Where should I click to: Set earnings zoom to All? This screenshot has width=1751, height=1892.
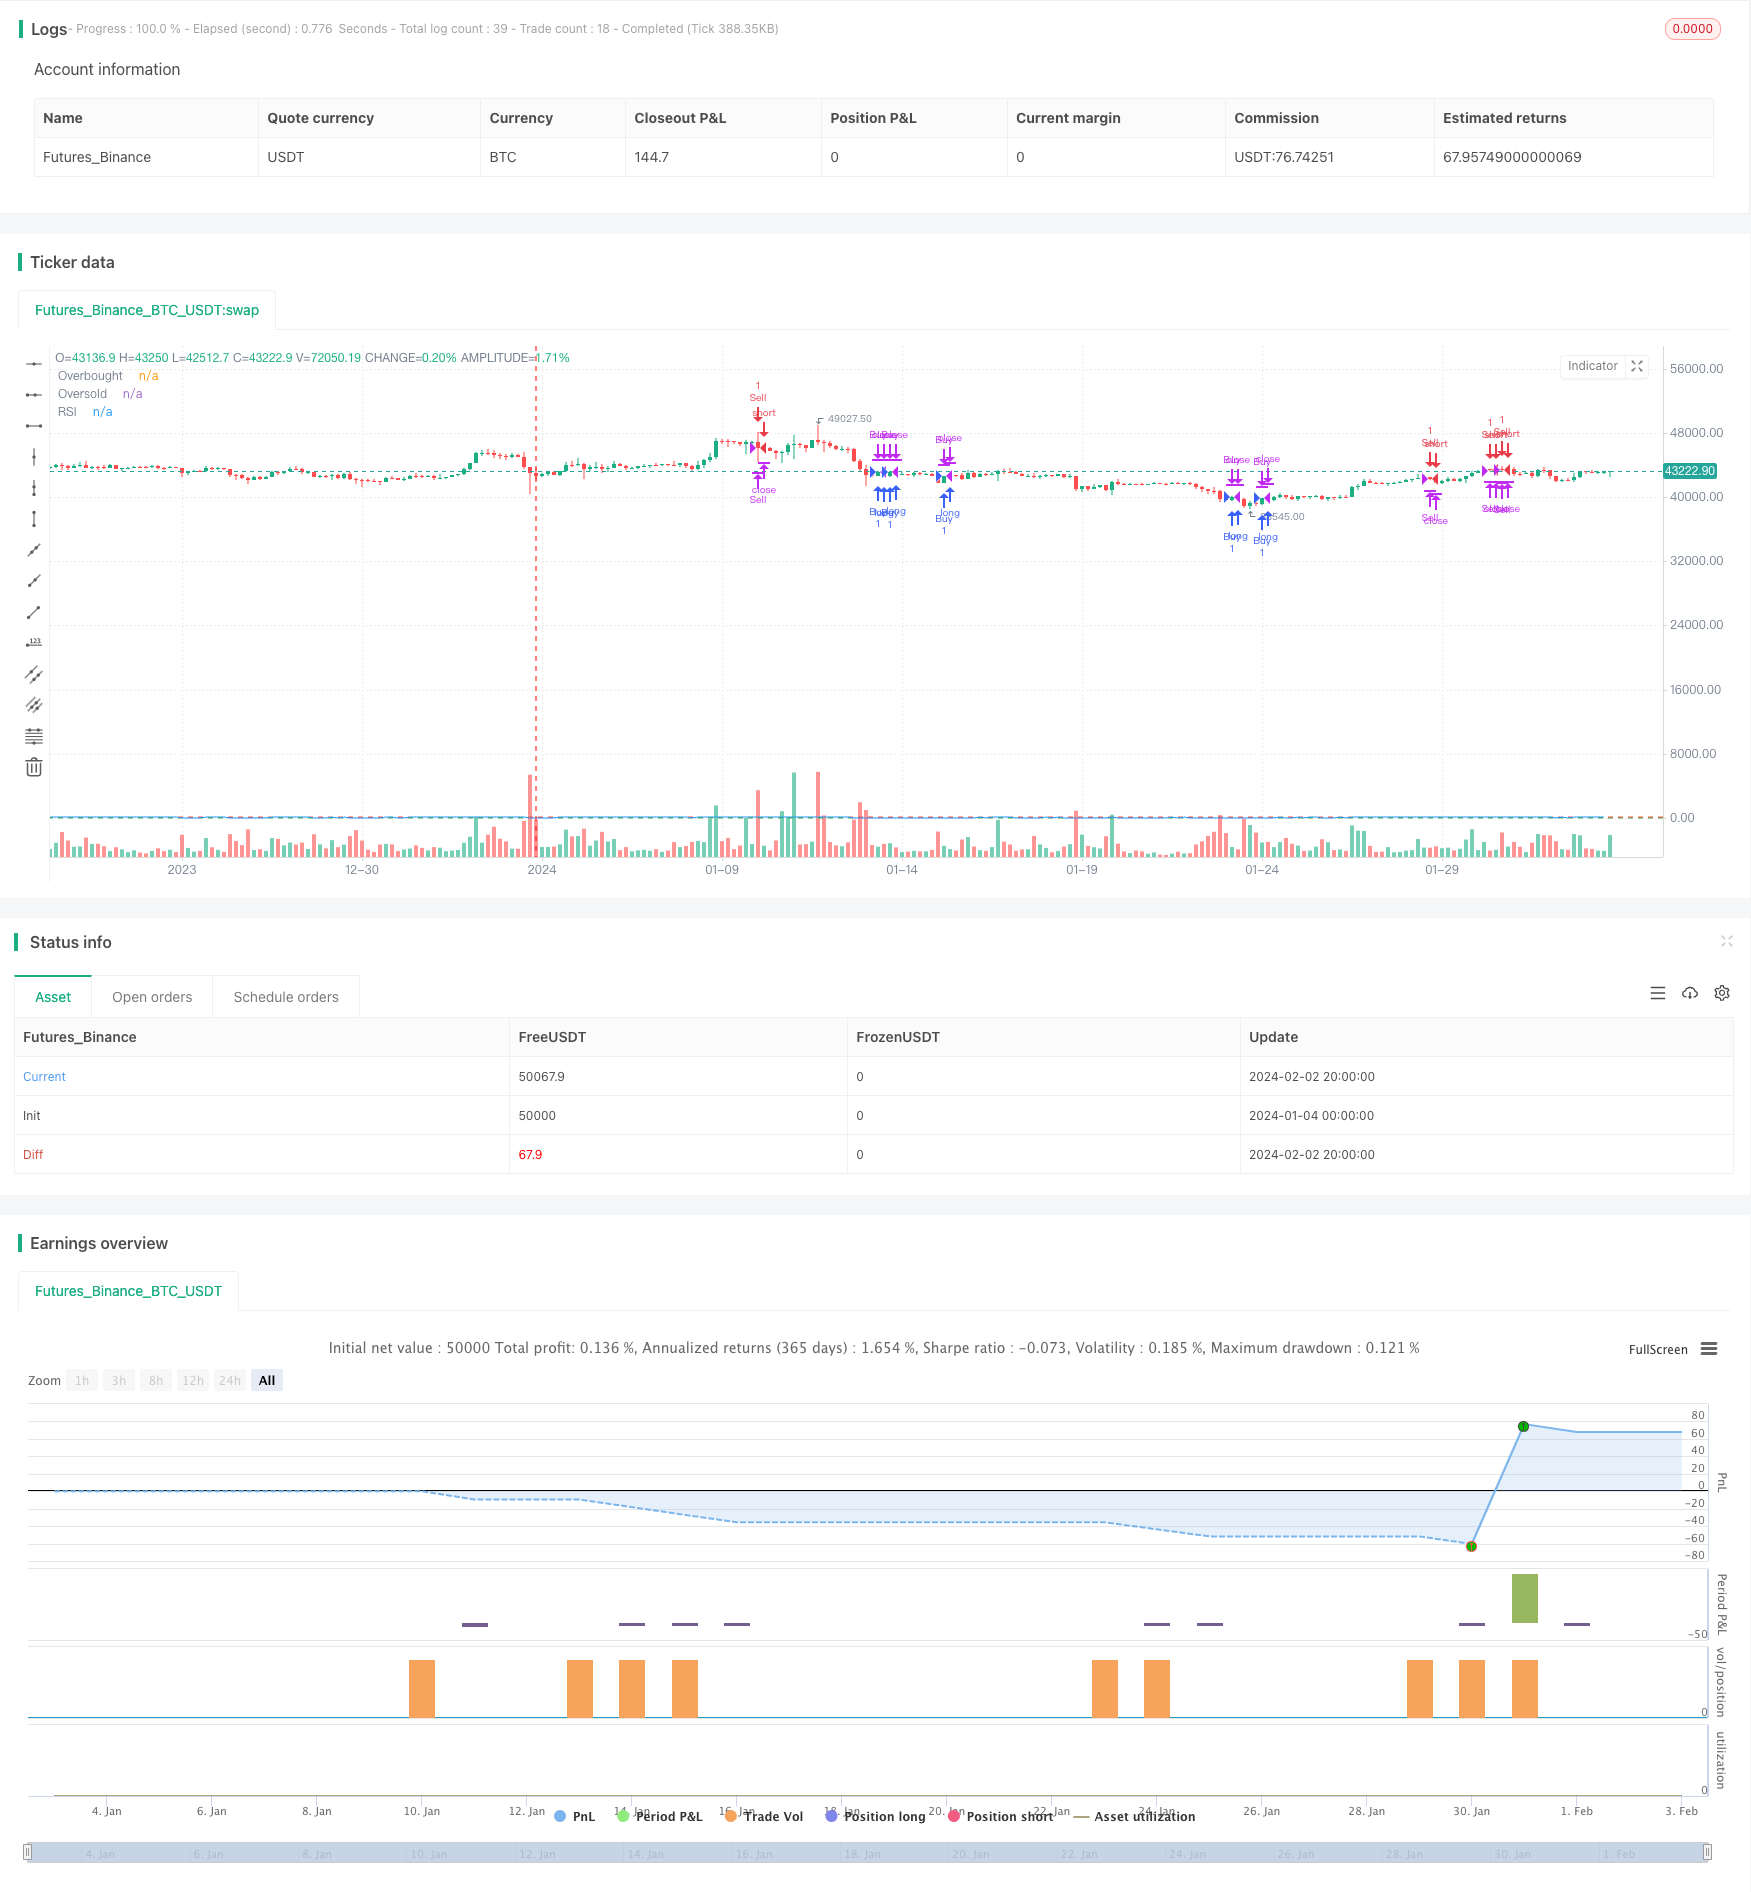pyautogui.click(x=267, y=1380)
